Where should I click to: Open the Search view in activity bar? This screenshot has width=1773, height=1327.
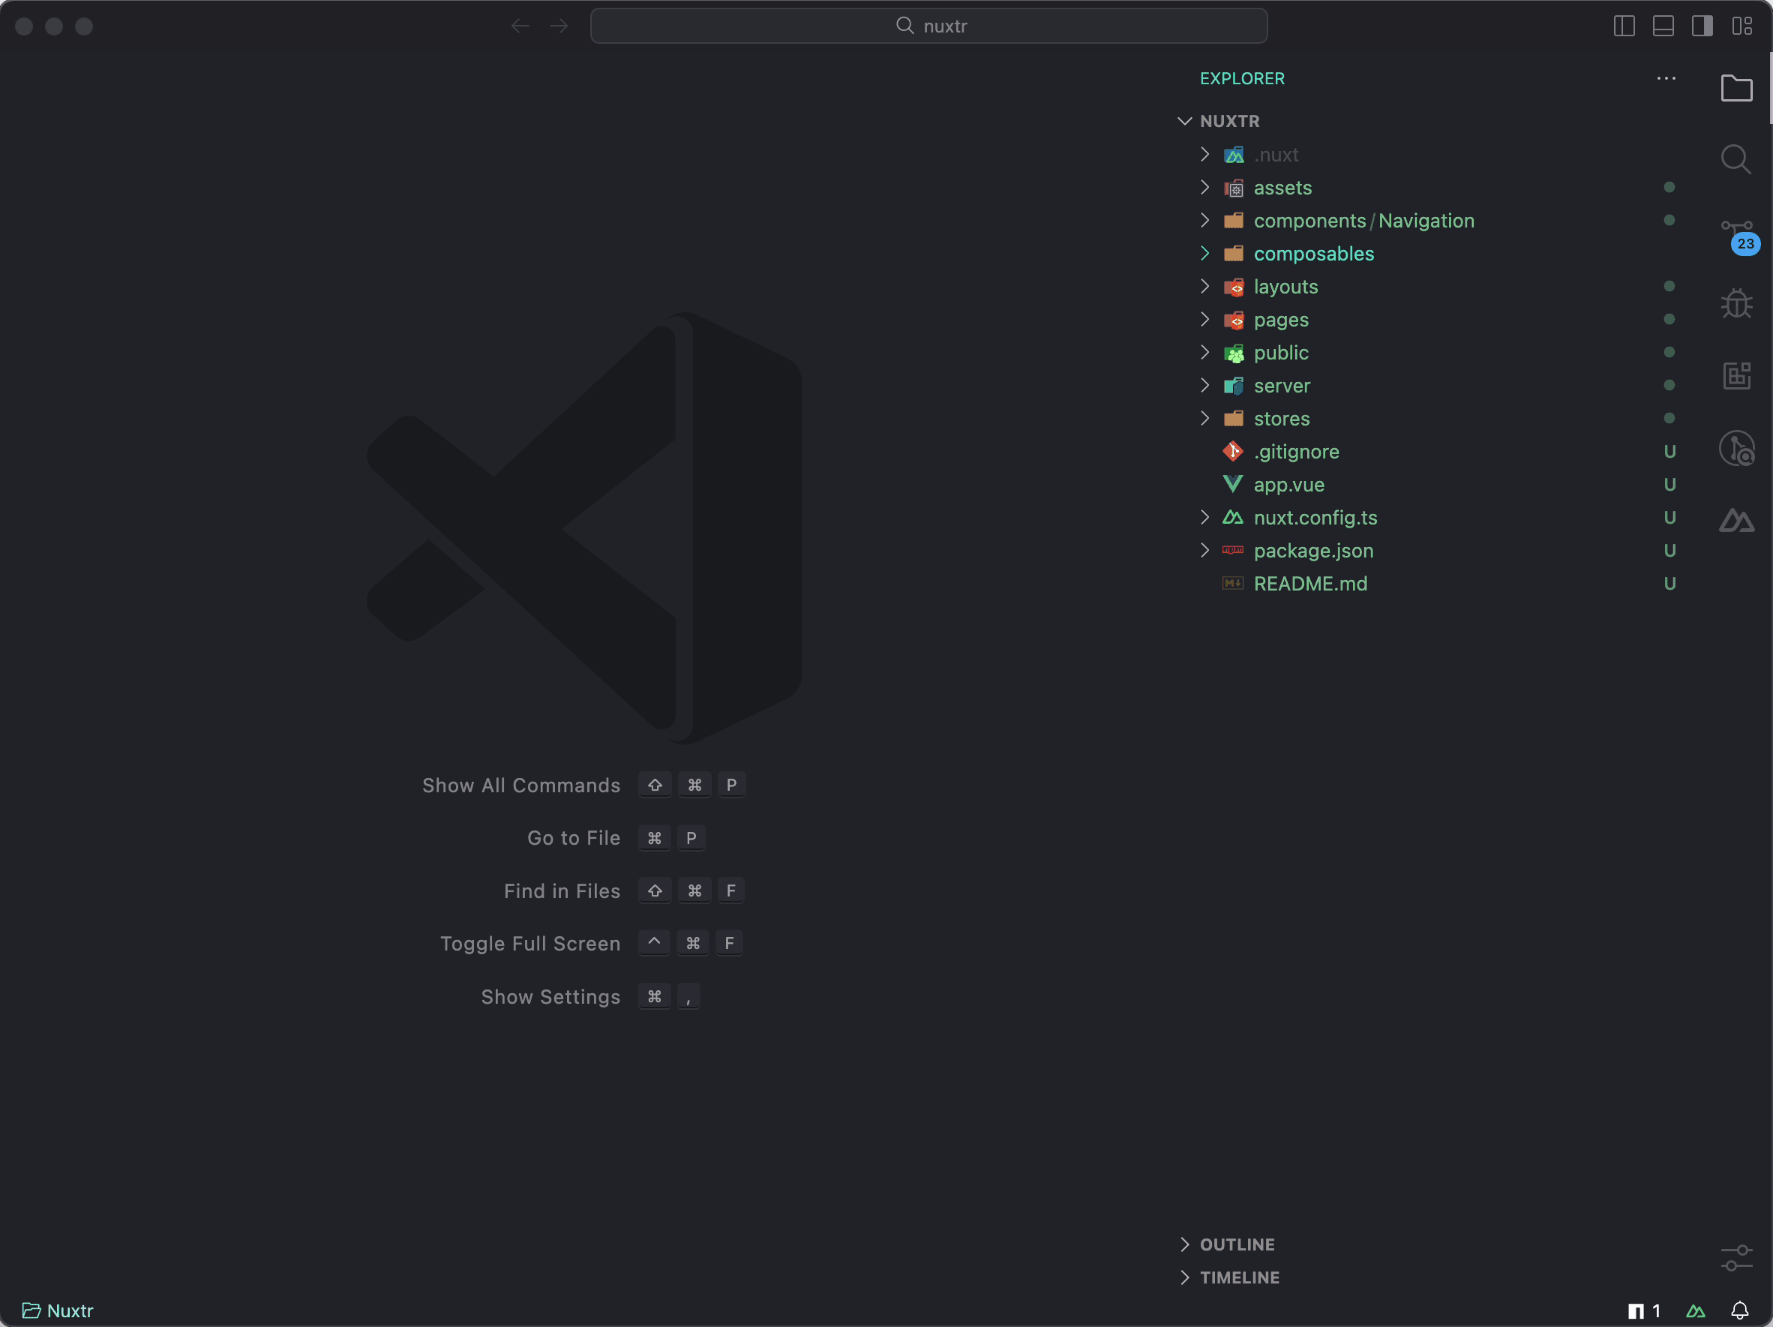click(x=1736, y=159)
